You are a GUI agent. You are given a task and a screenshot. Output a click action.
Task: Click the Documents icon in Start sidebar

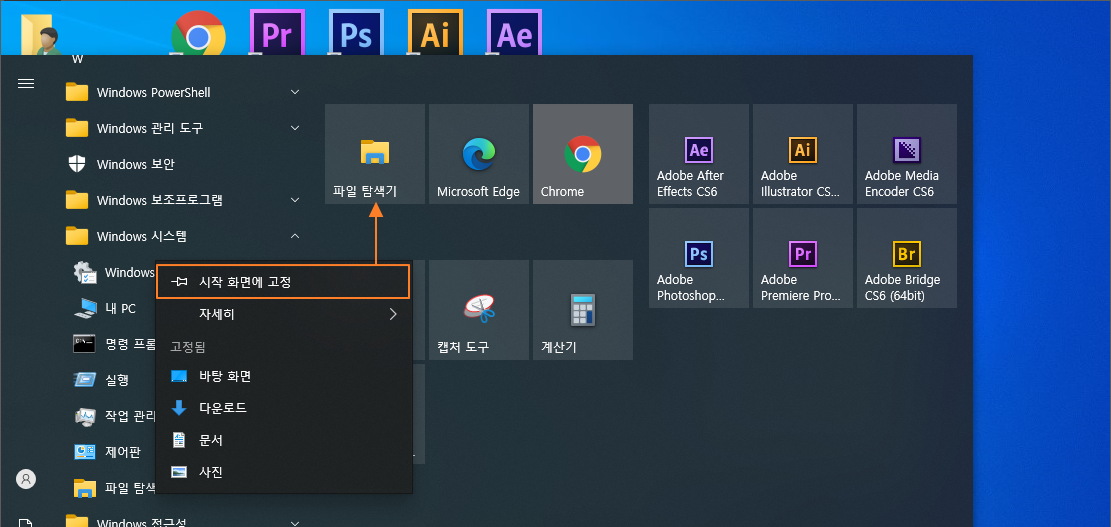[x=26, y=523]
